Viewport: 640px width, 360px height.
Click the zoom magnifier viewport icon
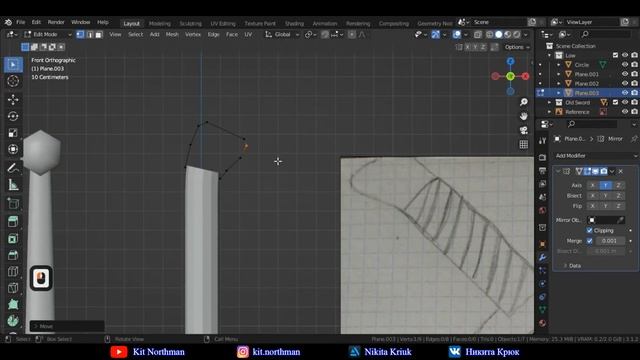pos(524,102)
